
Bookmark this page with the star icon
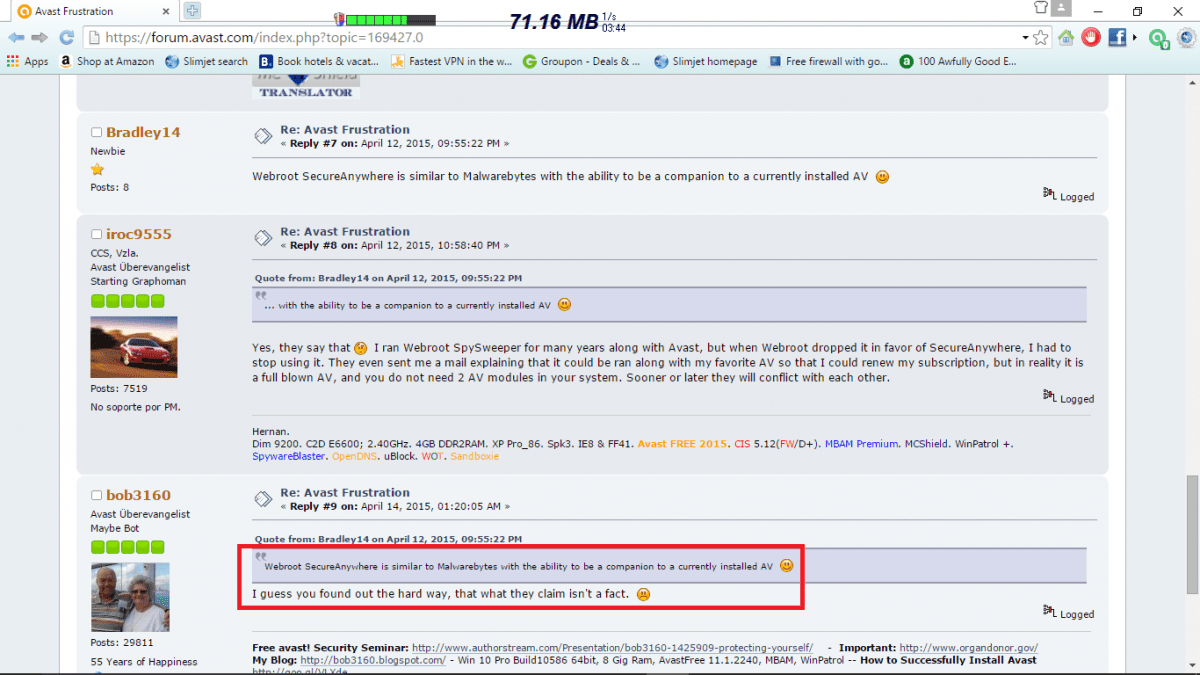(x=1041, y=37)
